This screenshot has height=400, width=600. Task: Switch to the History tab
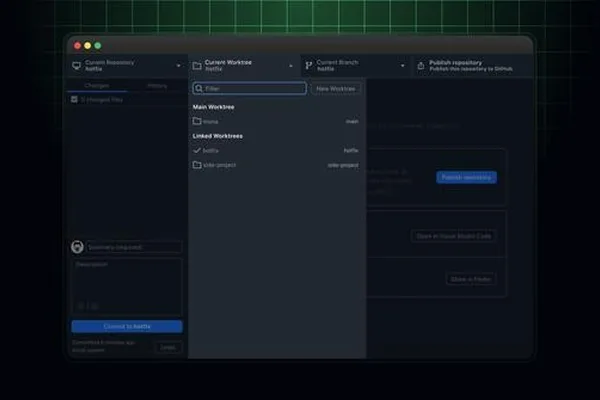click(x=157, y=85)
